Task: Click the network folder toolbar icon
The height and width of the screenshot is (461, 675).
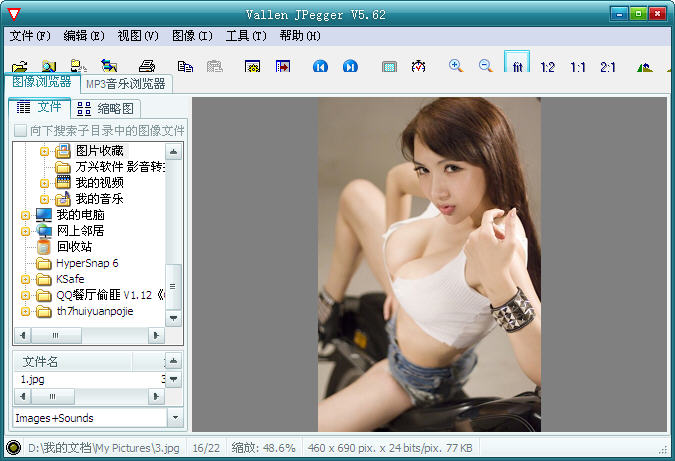Action: pos(78,66)
